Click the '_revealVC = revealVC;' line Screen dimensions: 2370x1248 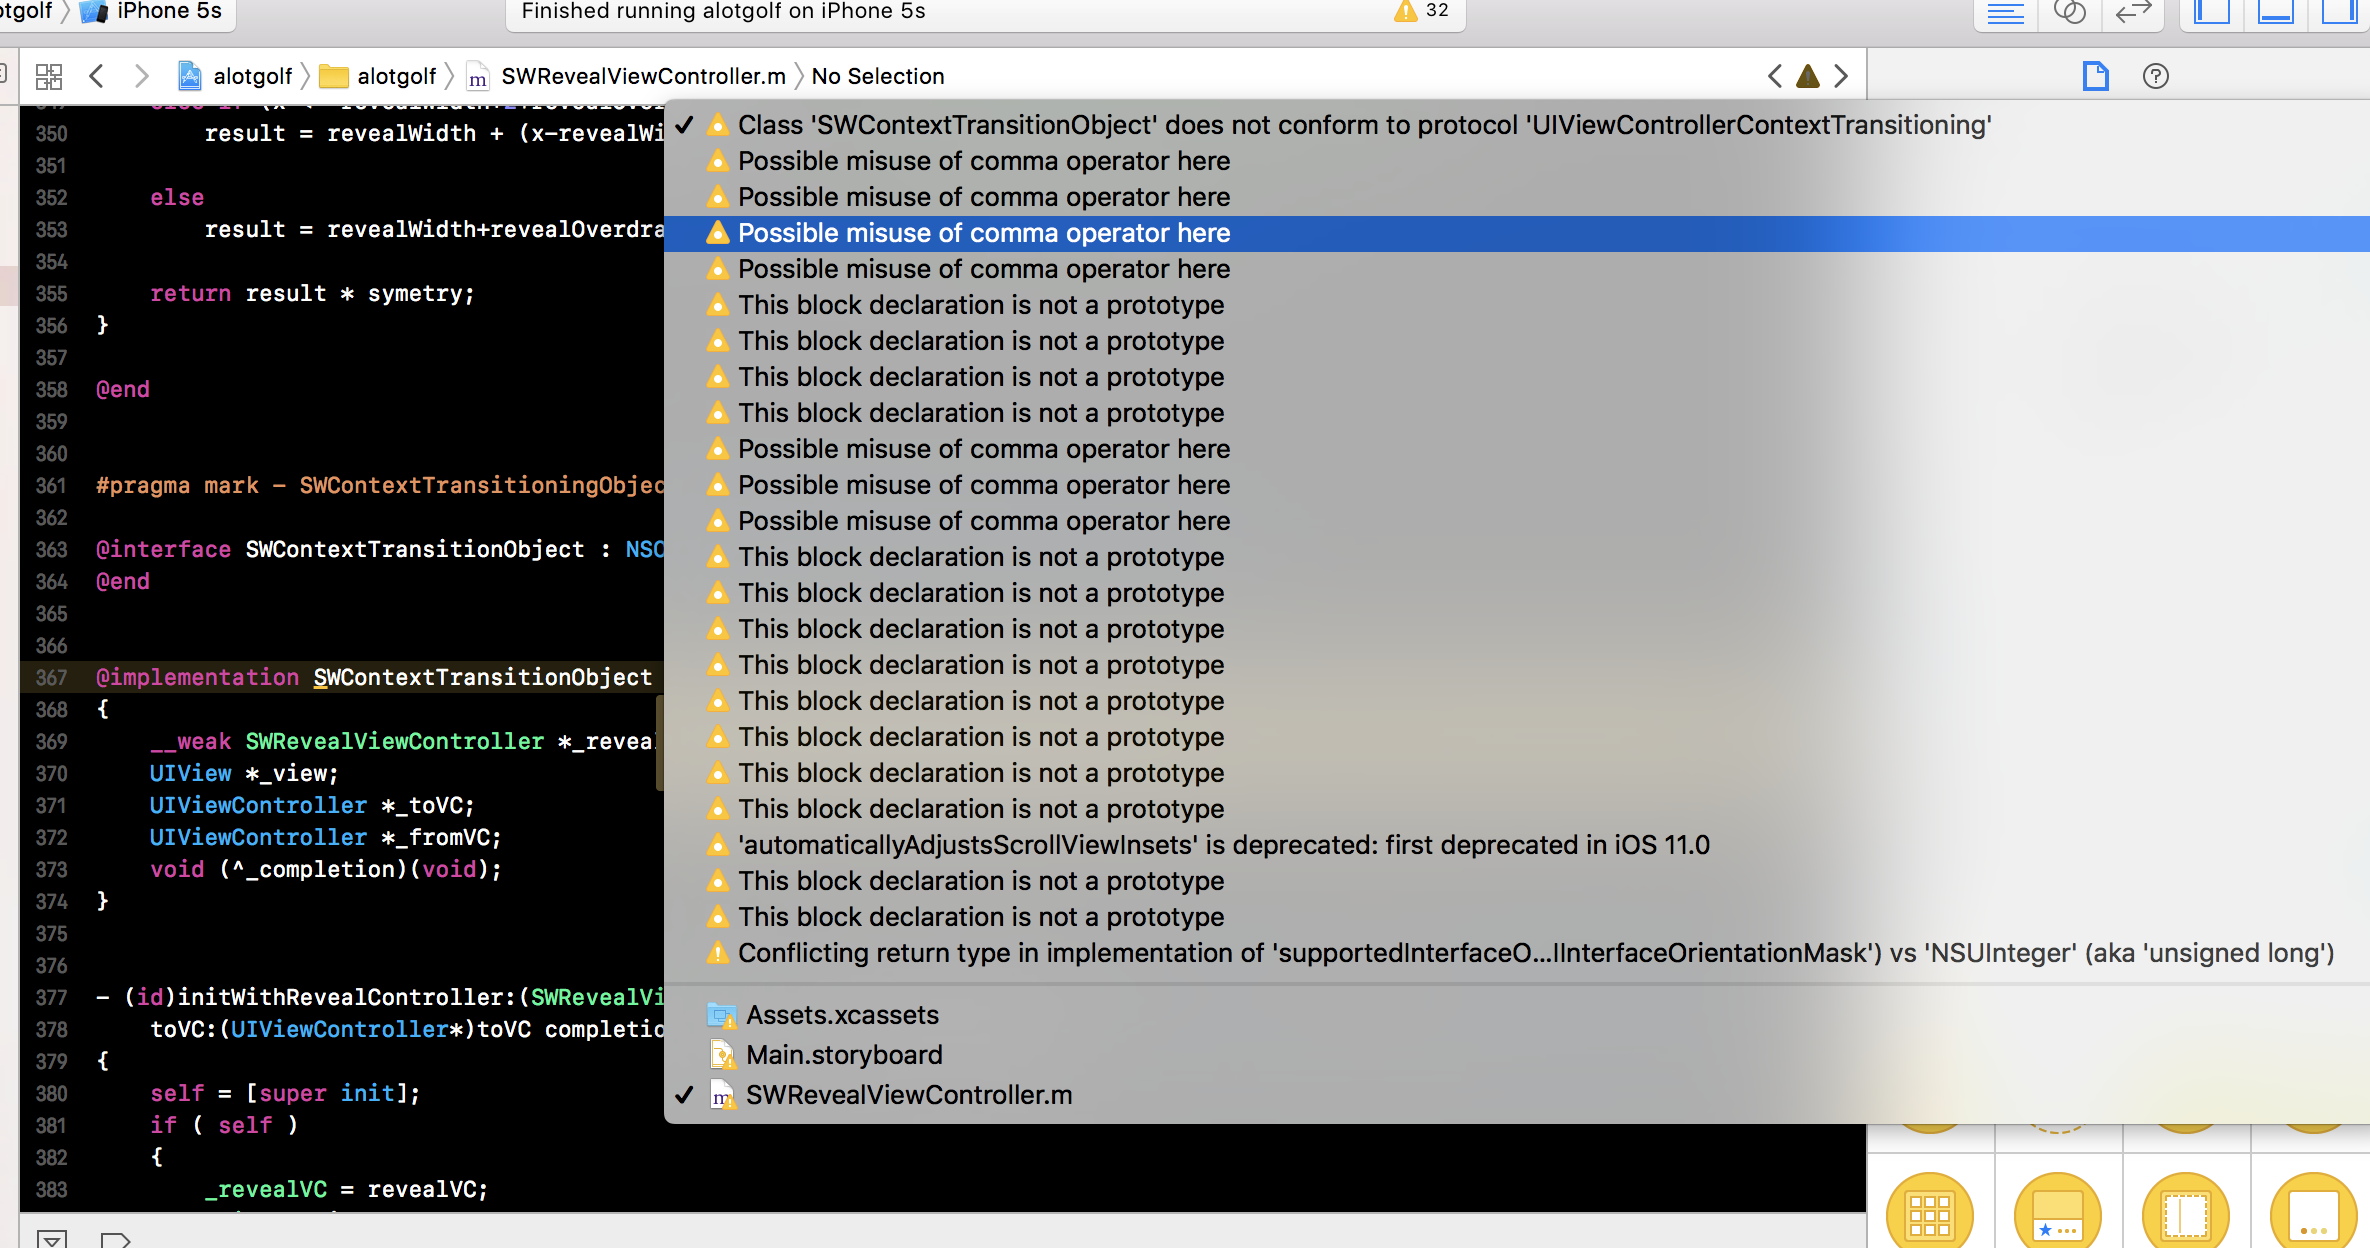tap(346, 1189)
